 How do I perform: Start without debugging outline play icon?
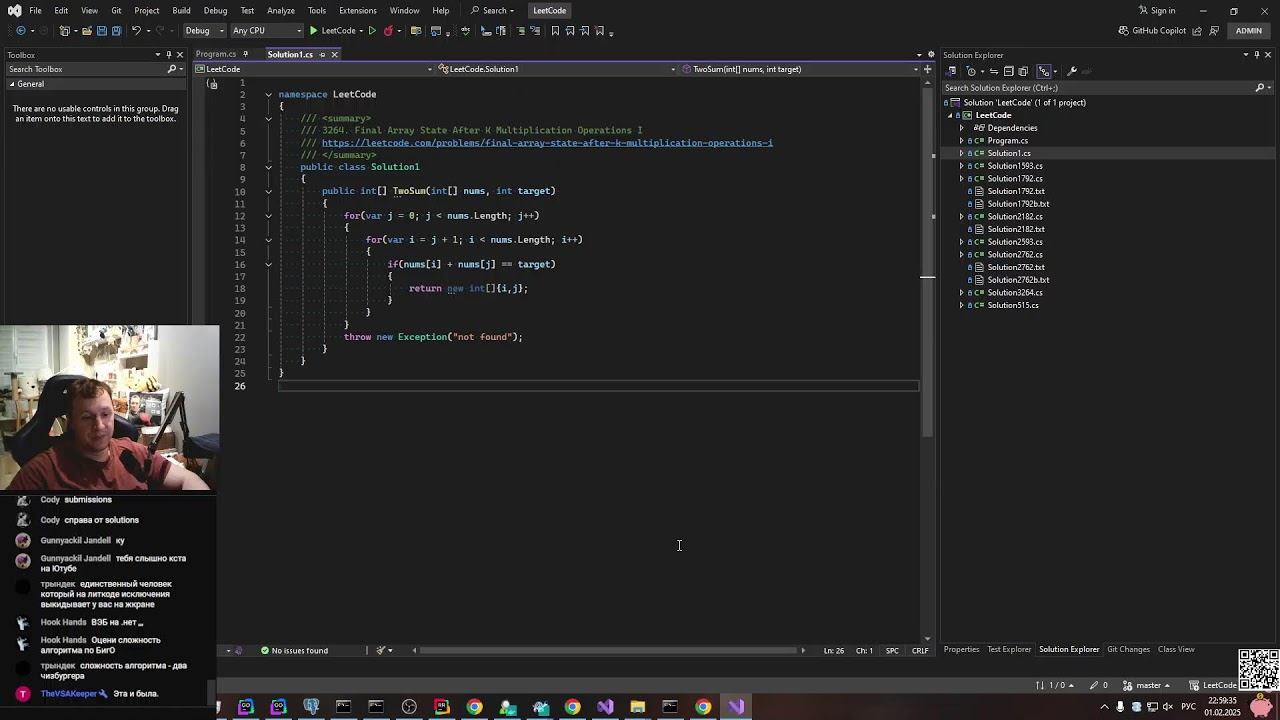(372, 31)
